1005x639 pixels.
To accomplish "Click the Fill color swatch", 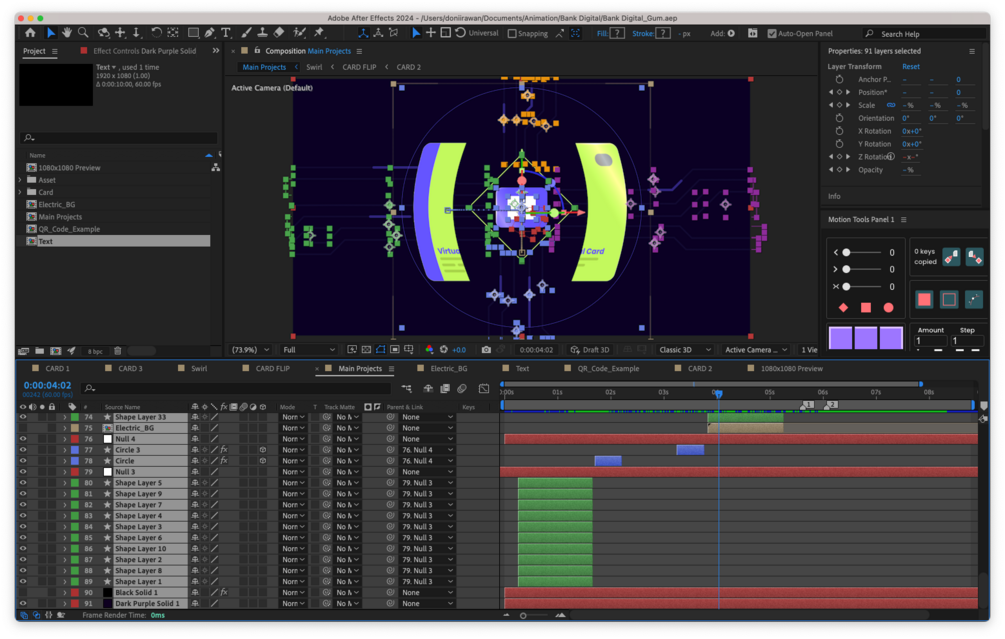I will 617,33.
